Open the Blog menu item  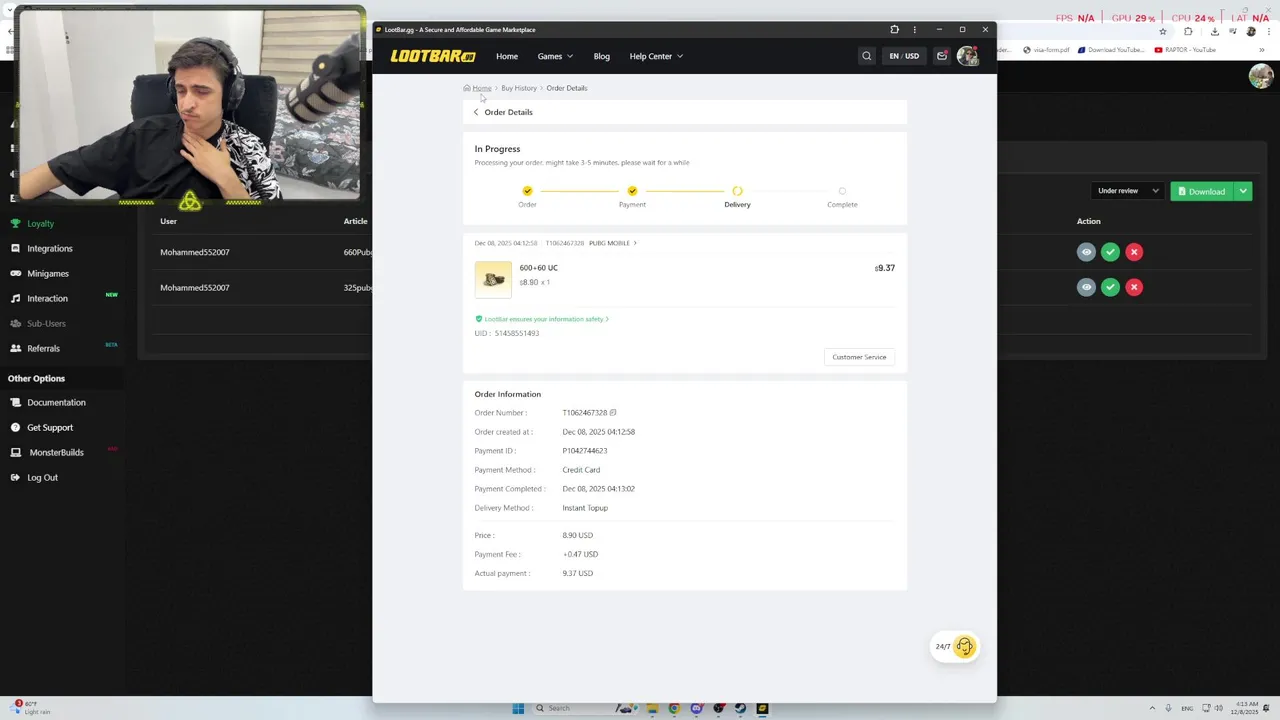[601, 56]
